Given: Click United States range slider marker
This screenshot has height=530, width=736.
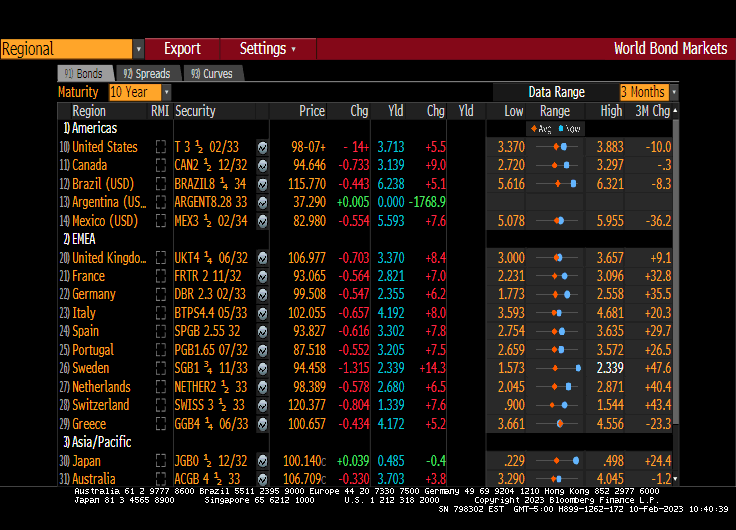Looking at the screenshot, I should click(564, 147).
